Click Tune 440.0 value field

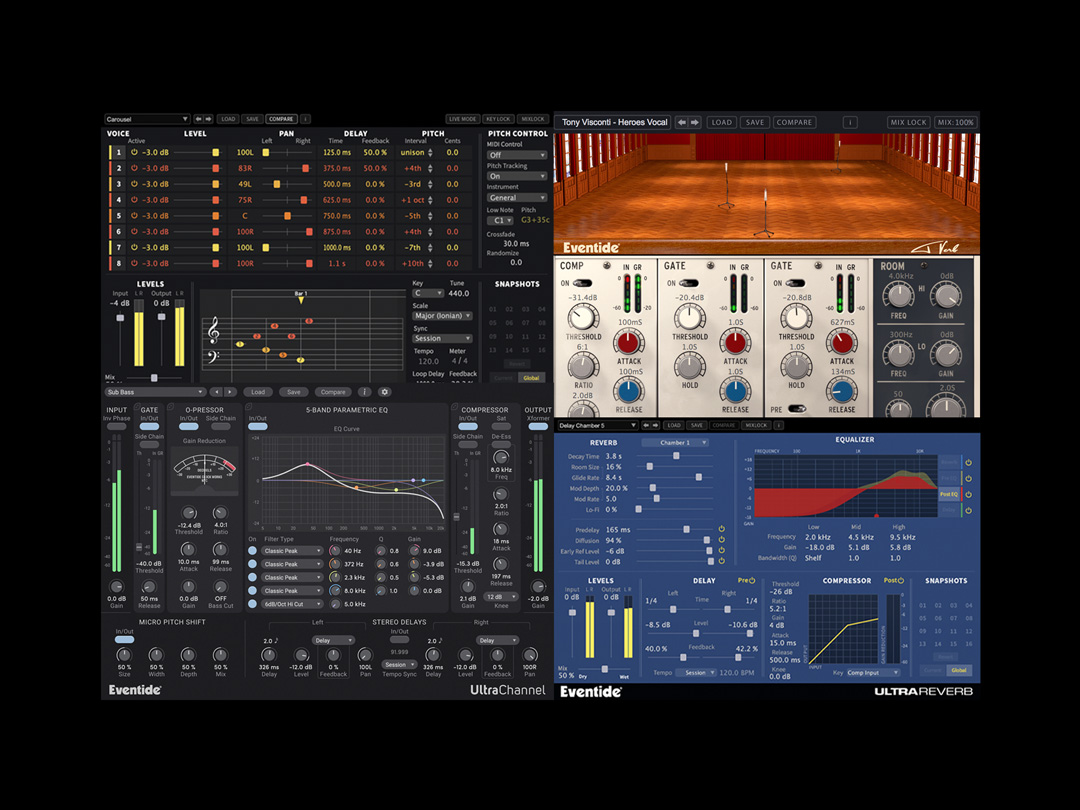(459, 293)
